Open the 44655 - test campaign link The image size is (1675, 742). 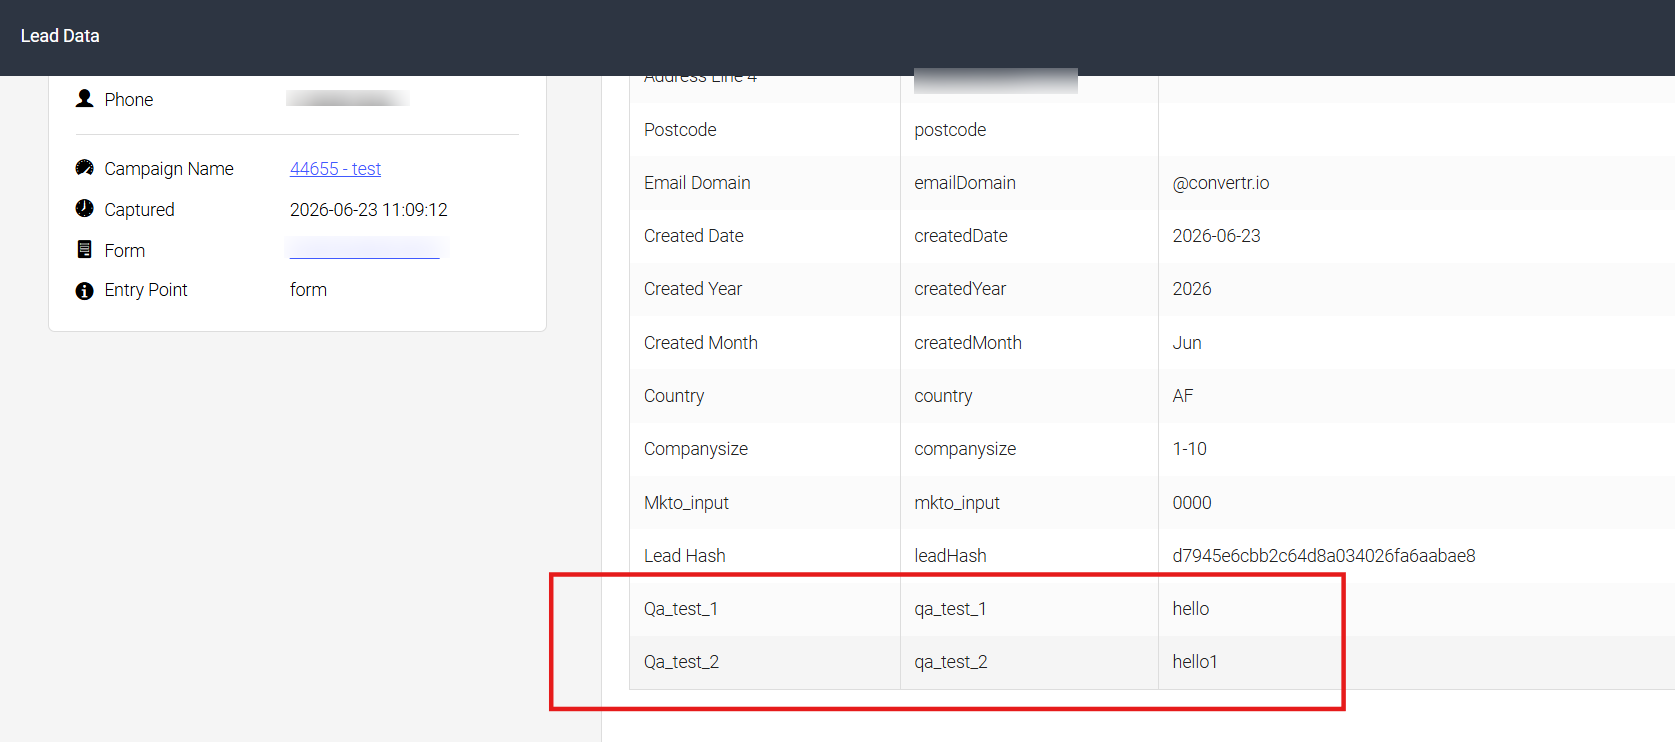click(335, 169)
